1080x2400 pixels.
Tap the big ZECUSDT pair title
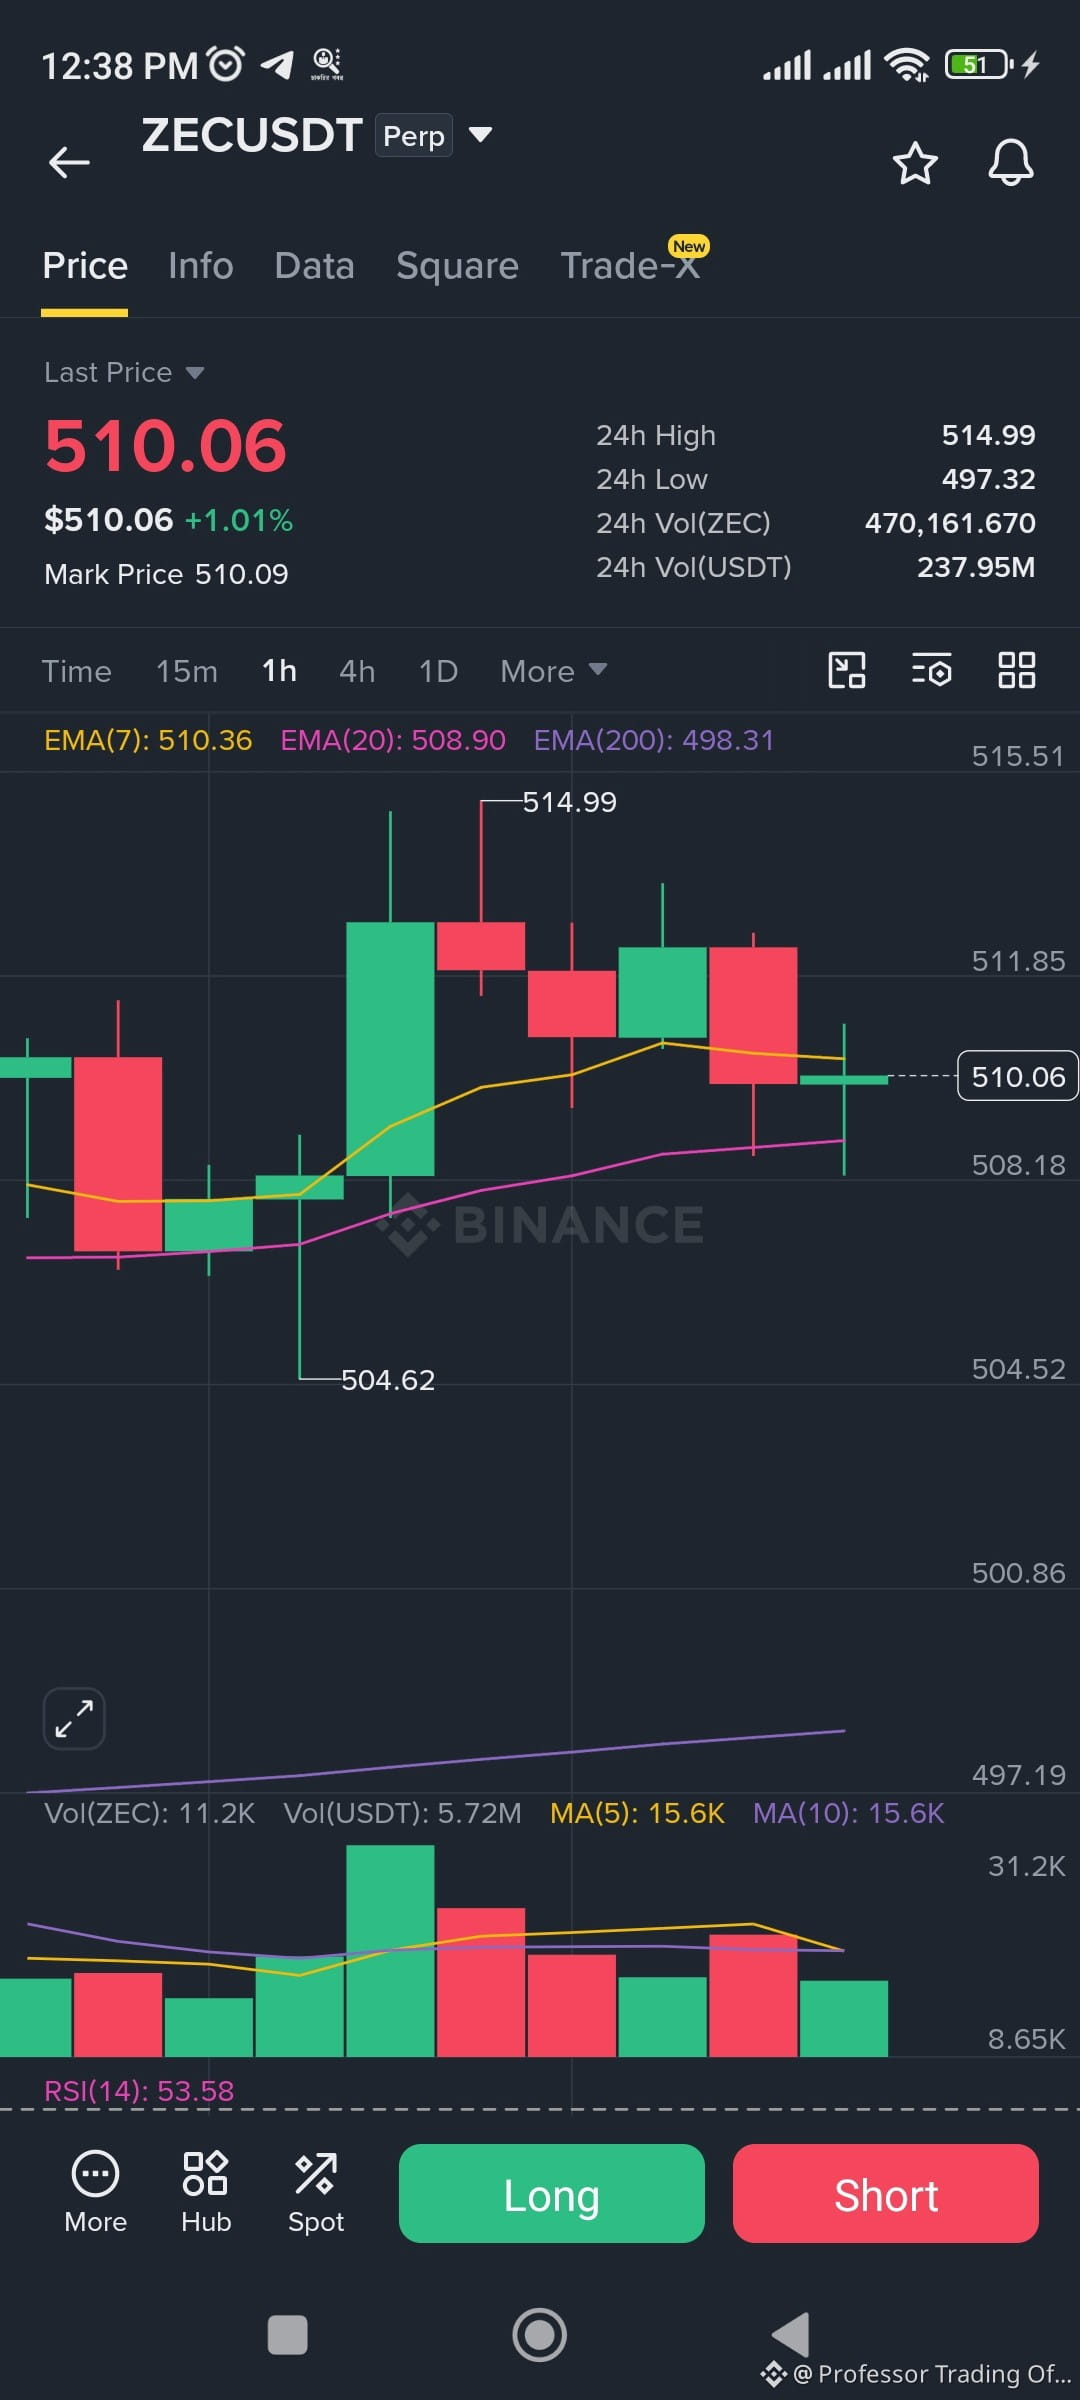click(252, 135)
